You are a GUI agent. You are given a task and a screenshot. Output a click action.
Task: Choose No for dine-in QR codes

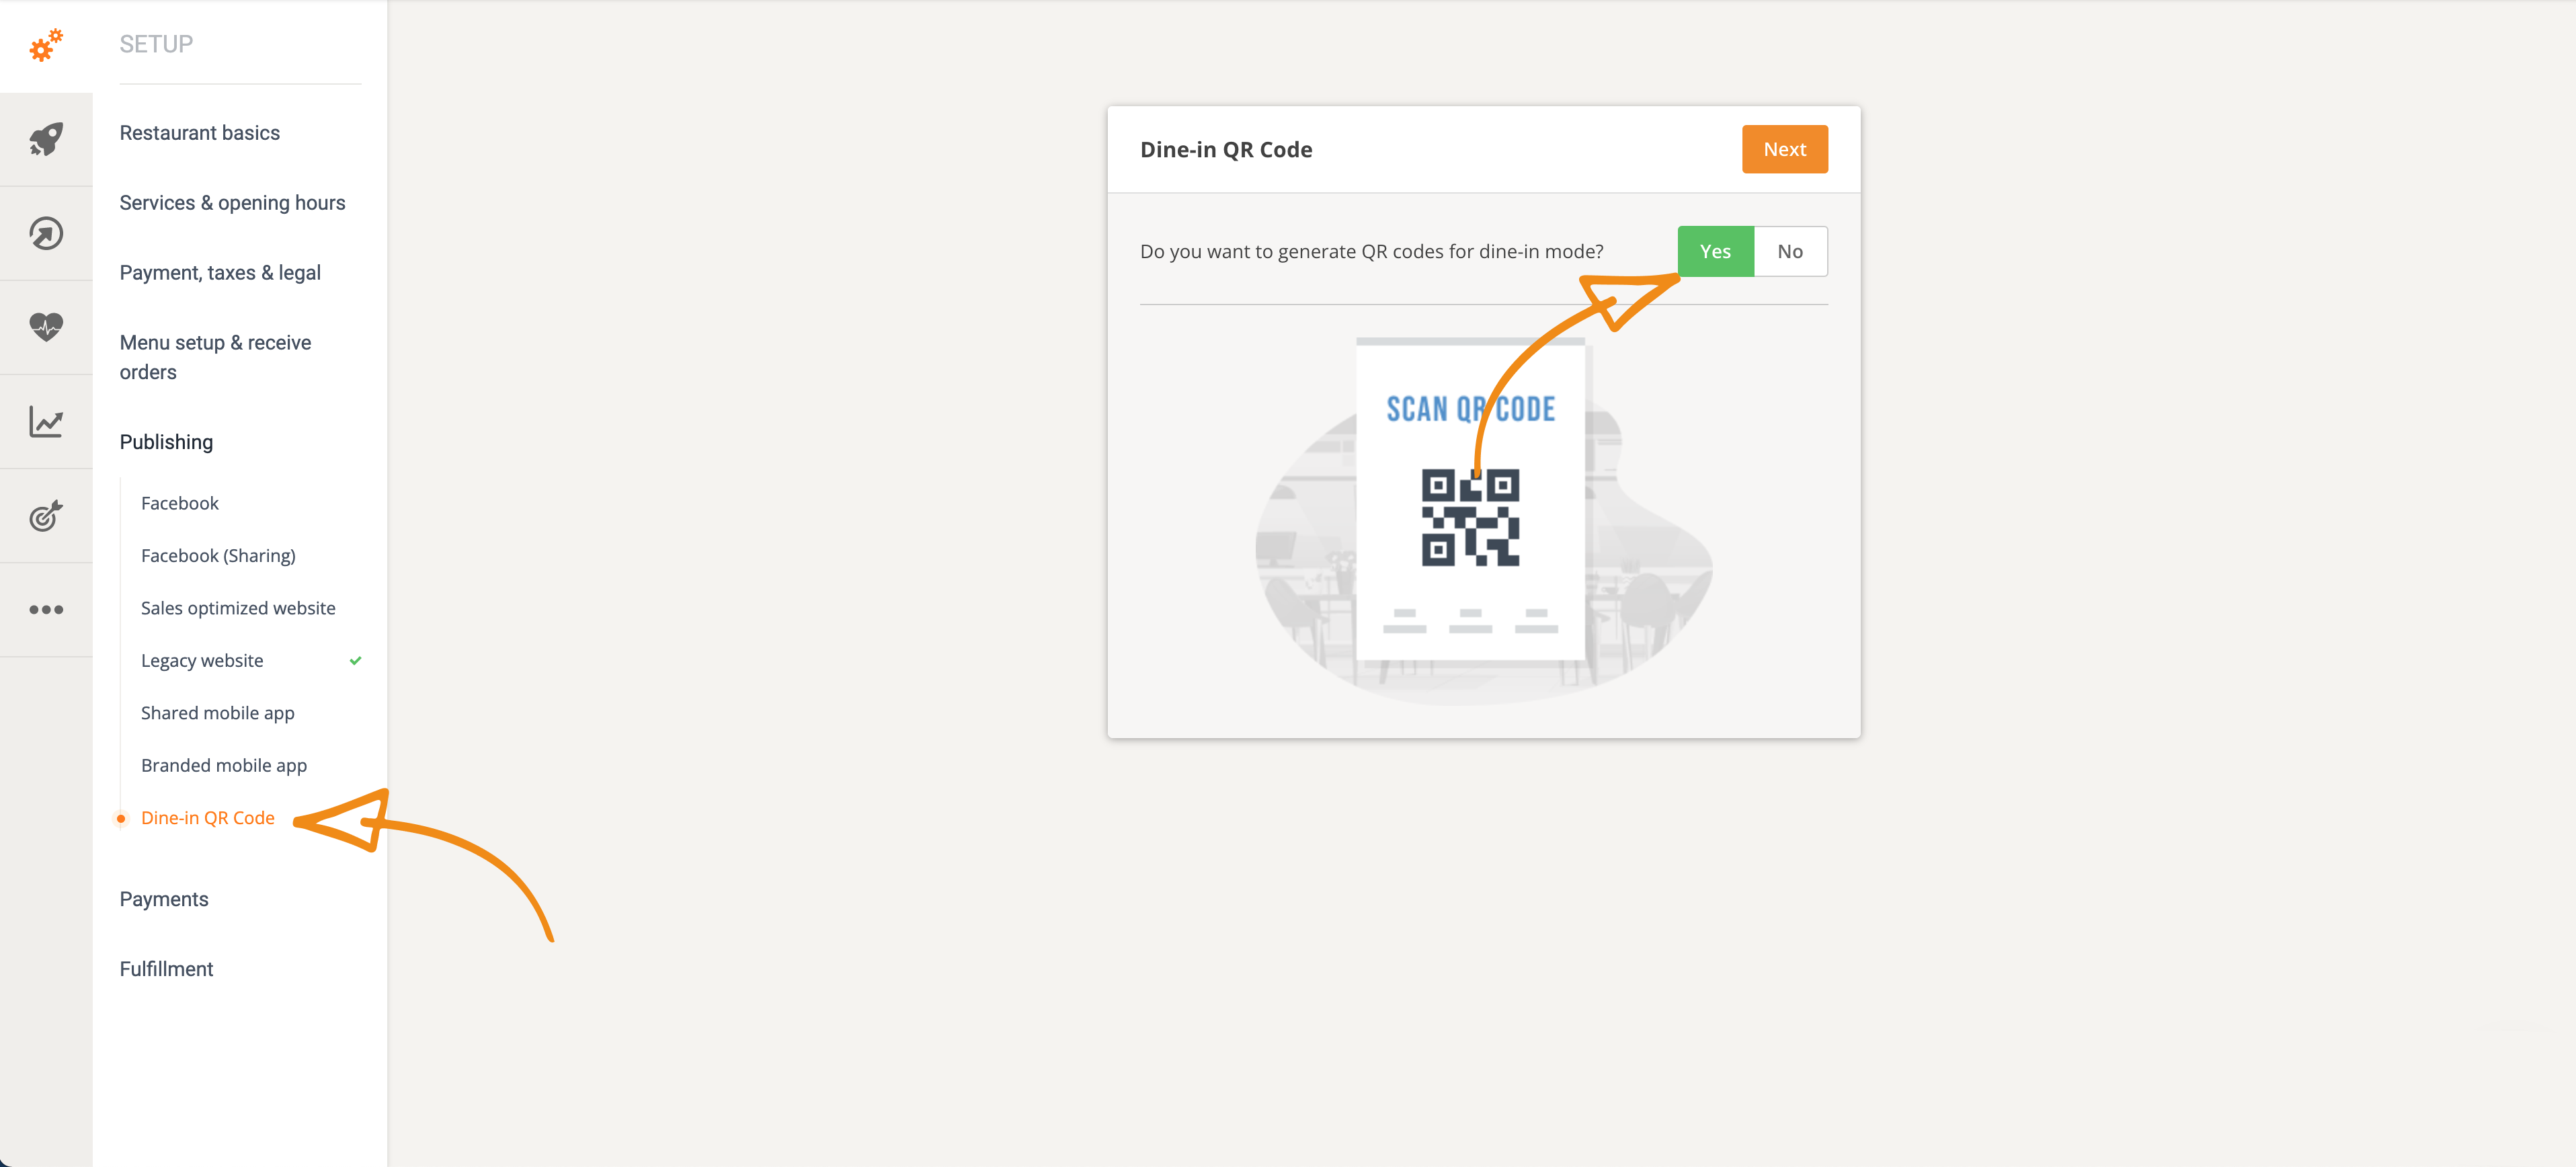tap(1790, 251)
